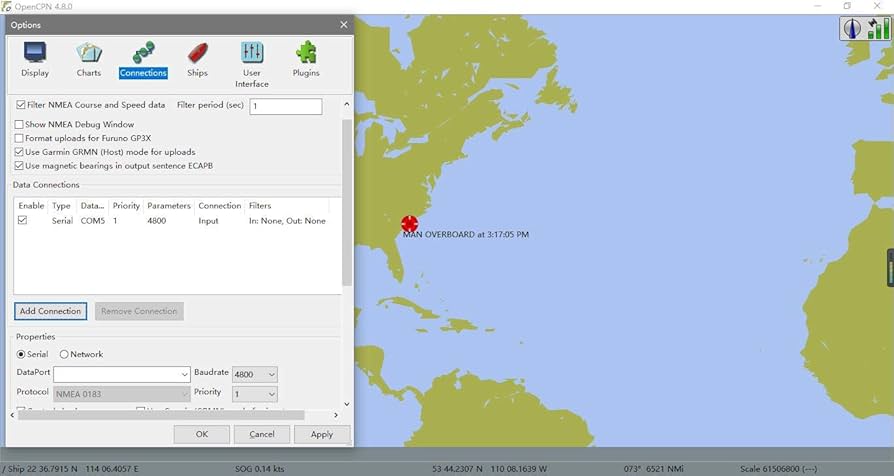Viewport: 894px width, 476px height.
Task: Click the horizontal scrollbar thumb in options
Action: 161,415
